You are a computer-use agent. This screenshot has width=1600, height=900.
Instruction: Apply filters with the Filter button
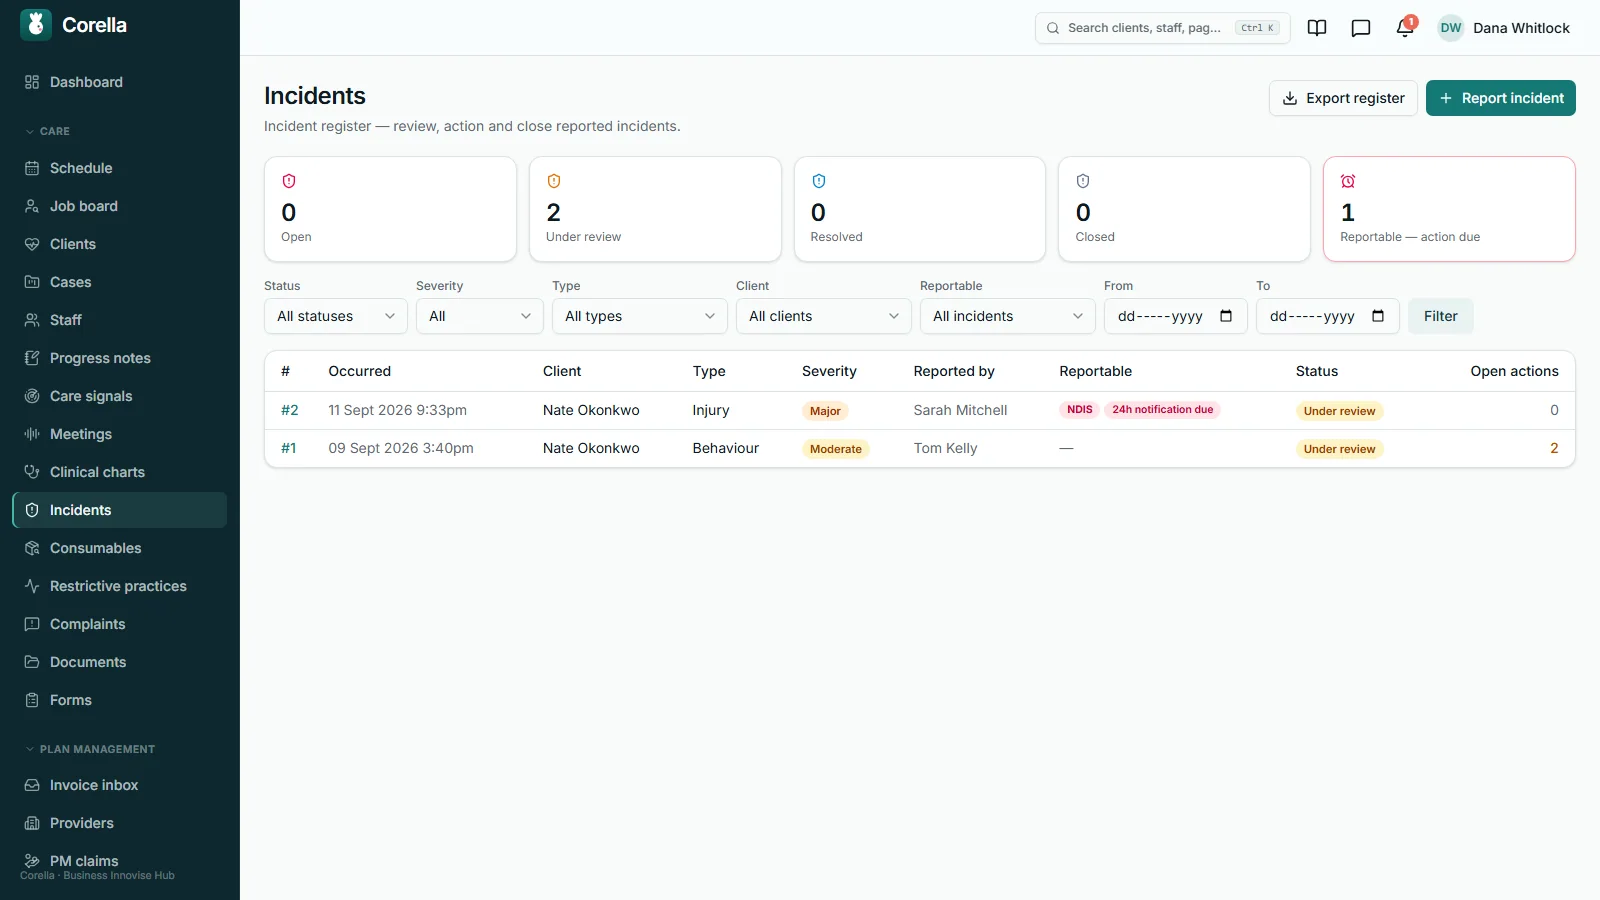[x=1441, y=316]
